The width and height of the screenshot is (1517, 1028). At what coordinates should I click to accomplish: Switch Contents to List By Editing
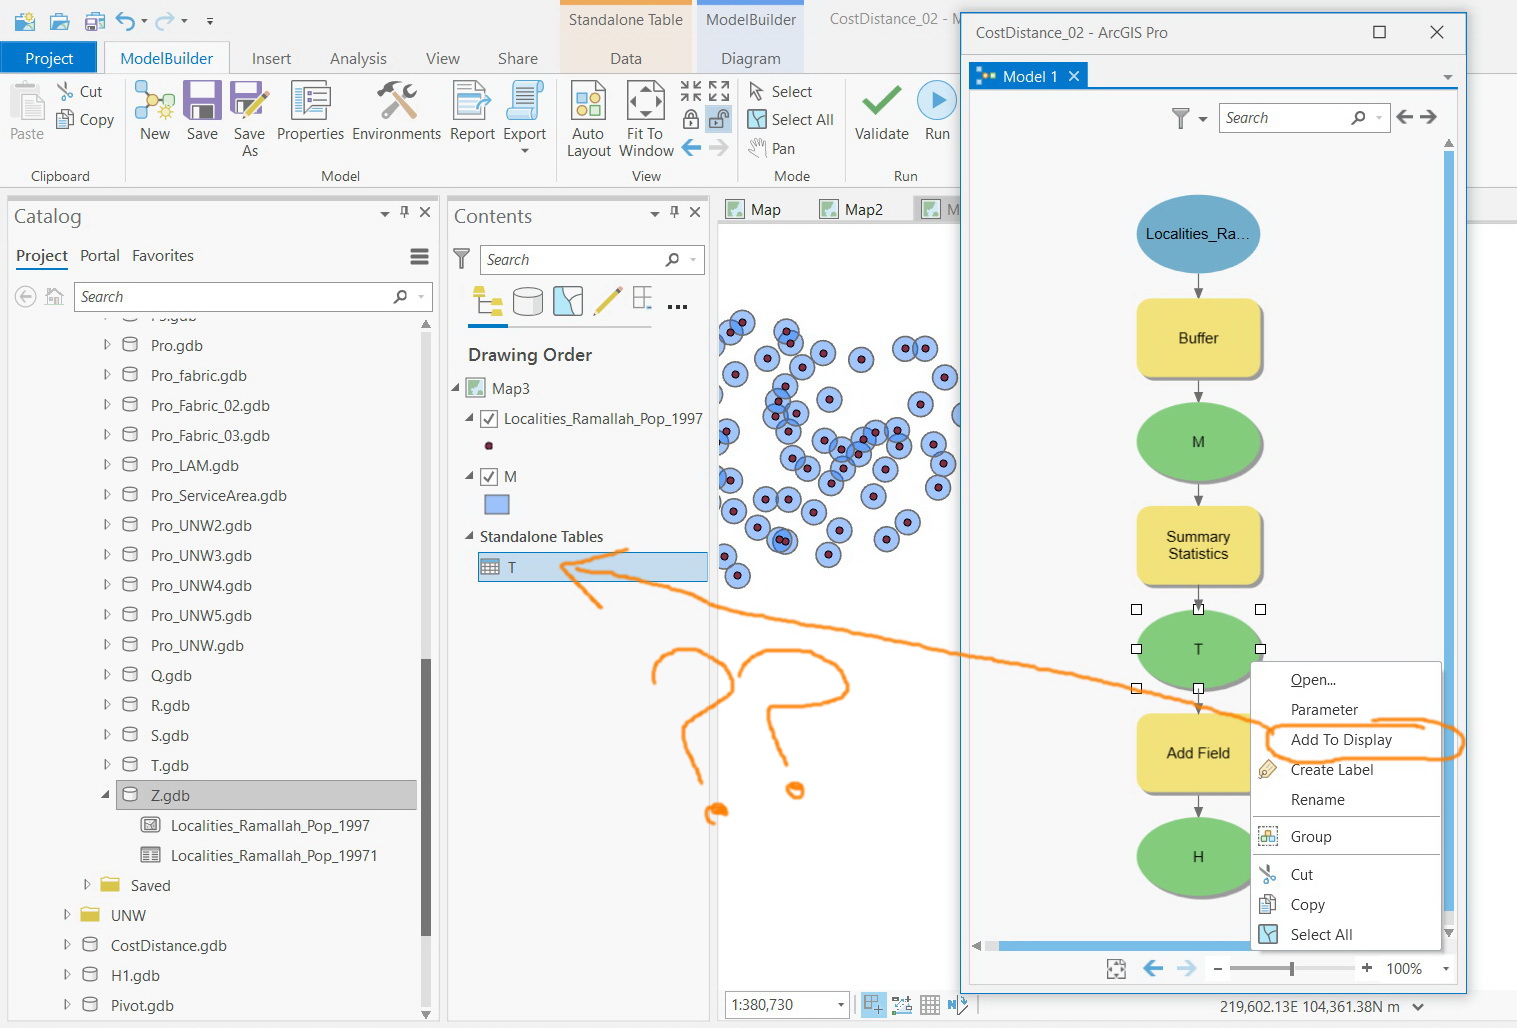point(608,300)
